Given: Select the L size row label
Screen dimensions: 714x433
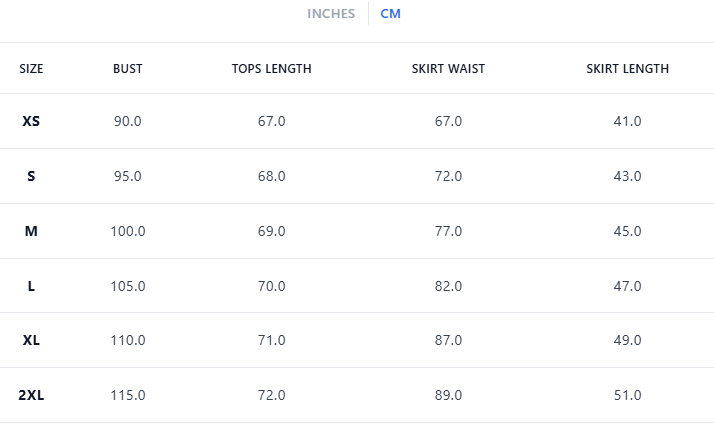Looking at the screenshot, I should tap(31, 286).
